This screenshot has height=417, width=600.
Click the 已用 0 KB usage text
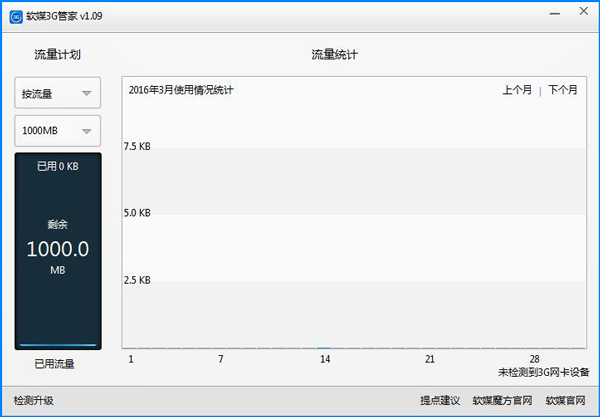(58, 166)
